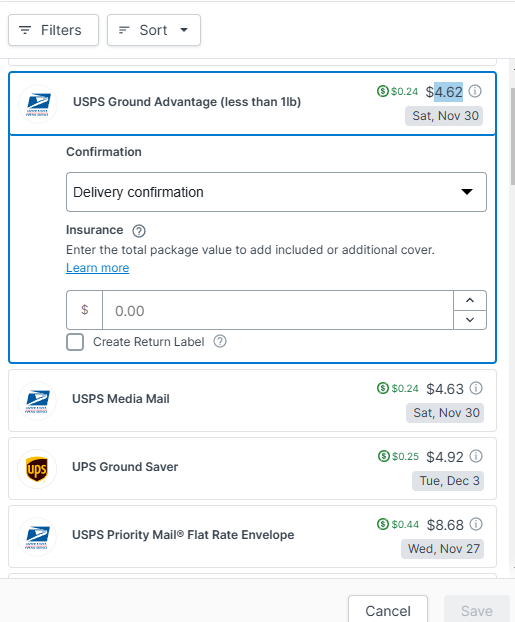The height and width of the screenshot is (622, 515).
Task: Select the USPS Media Mail rate
Action: tap(252, 401)
